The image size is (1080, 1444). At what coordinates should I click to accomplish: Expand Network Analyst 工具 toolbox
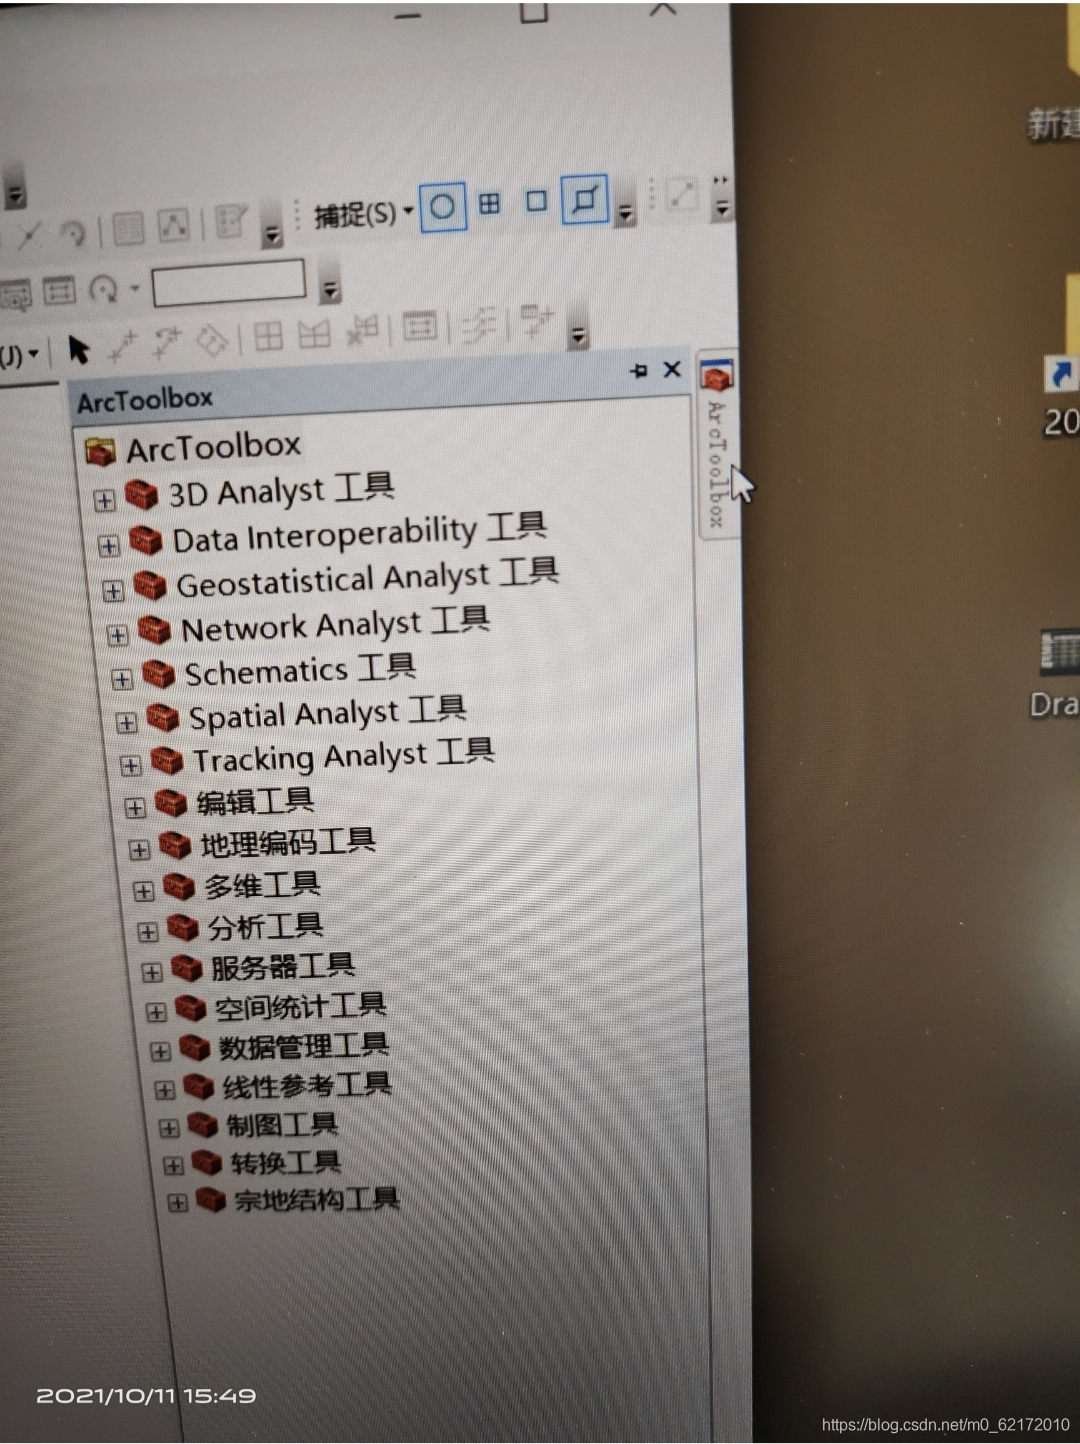(117, 635)
